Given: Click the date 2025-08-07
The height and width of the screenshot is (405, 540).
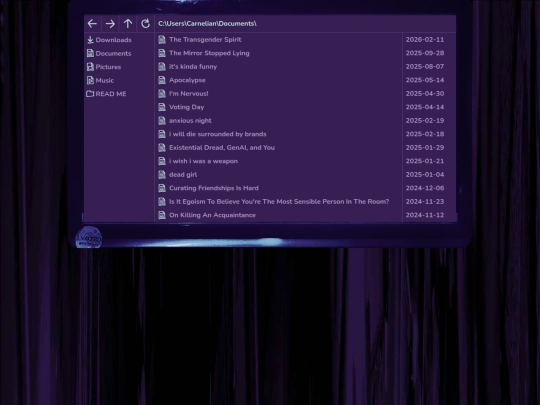Looking at the screenshot, I should (x=425, y=66).
